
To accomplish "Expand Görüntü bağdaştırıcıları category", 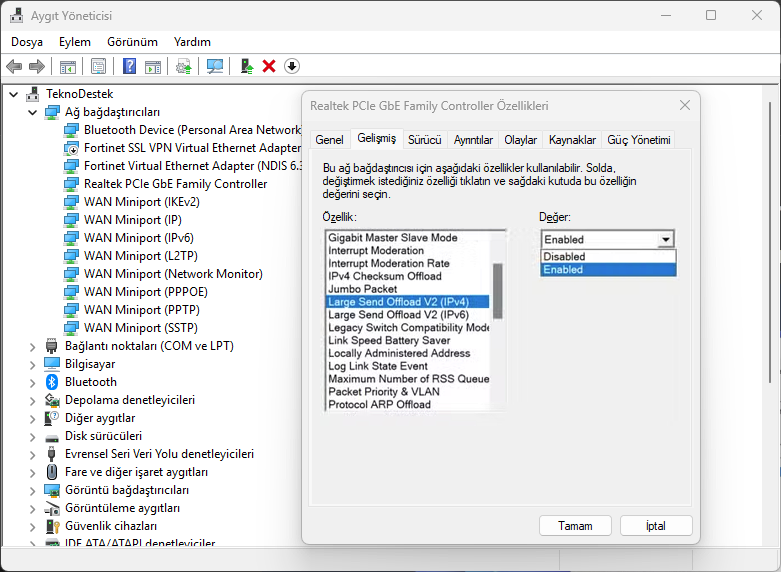I will coord(33,490).
